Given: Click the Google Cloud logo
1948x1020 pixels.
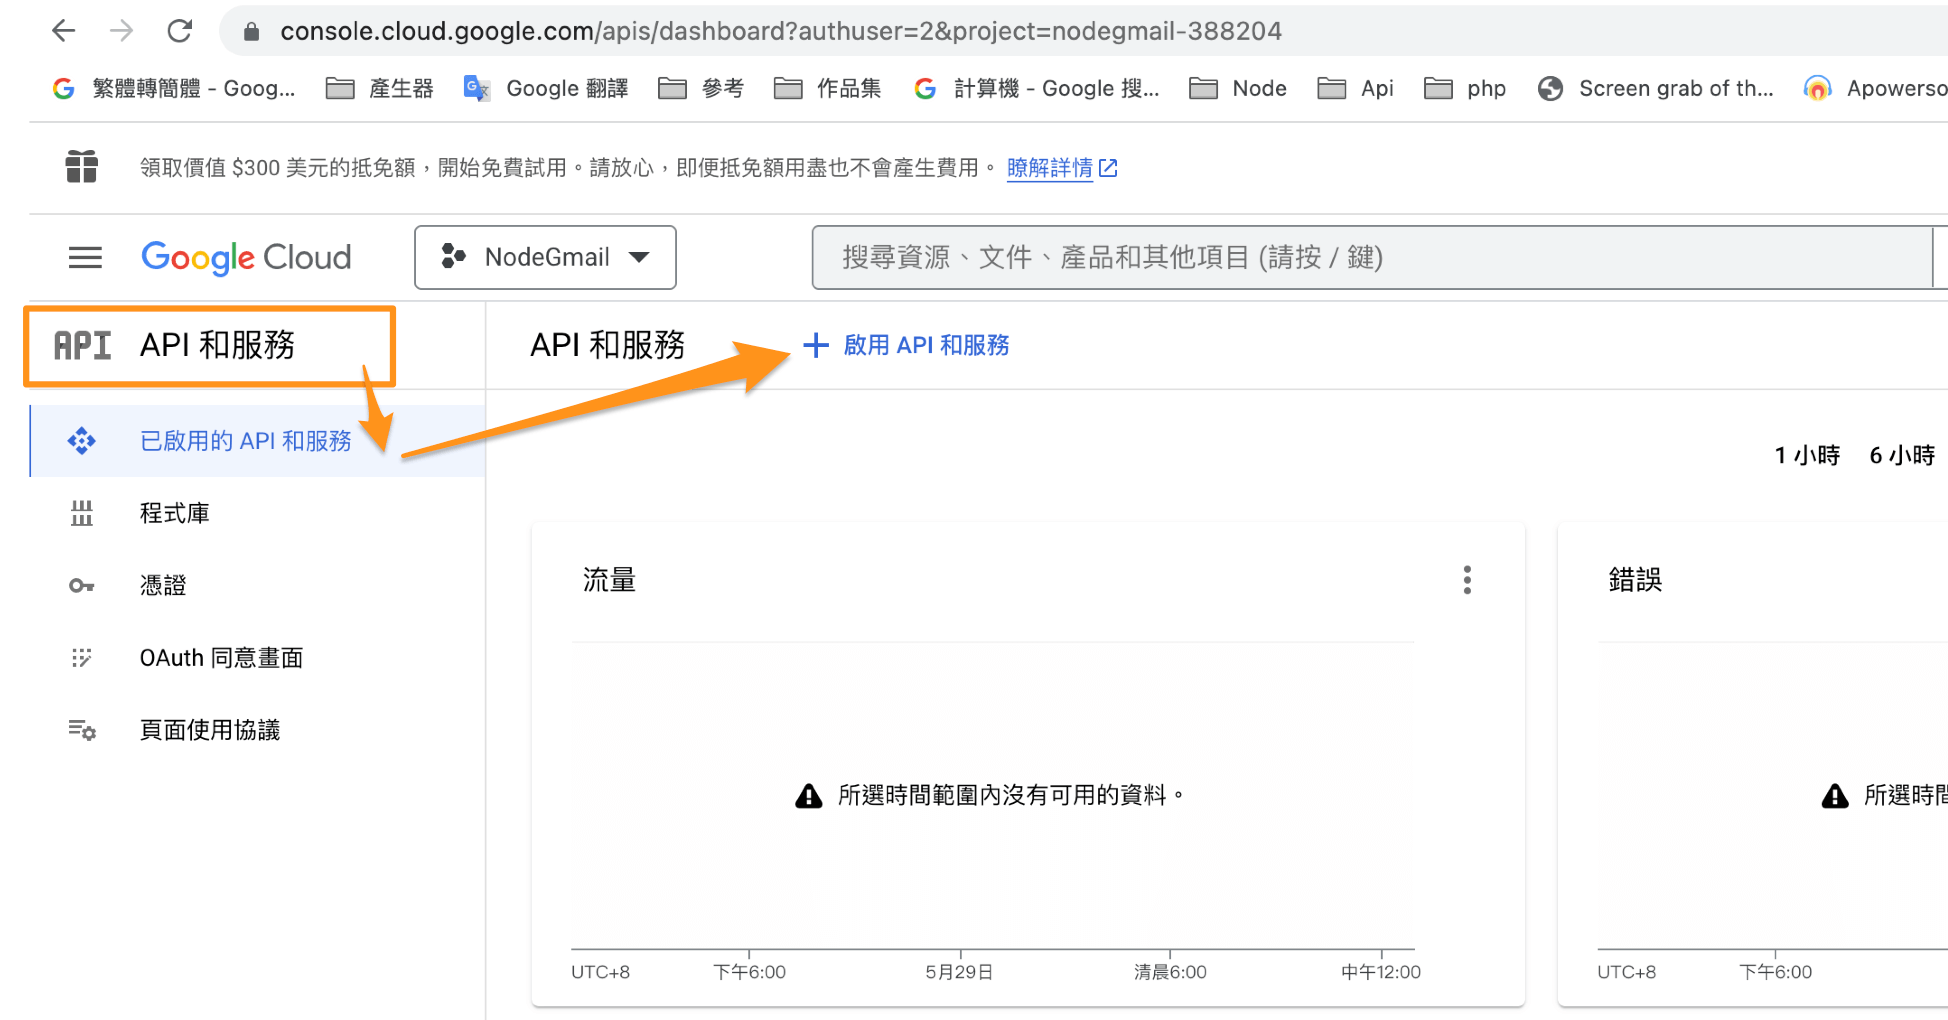Looking at the screenshot, I should [x=246, y=258].
